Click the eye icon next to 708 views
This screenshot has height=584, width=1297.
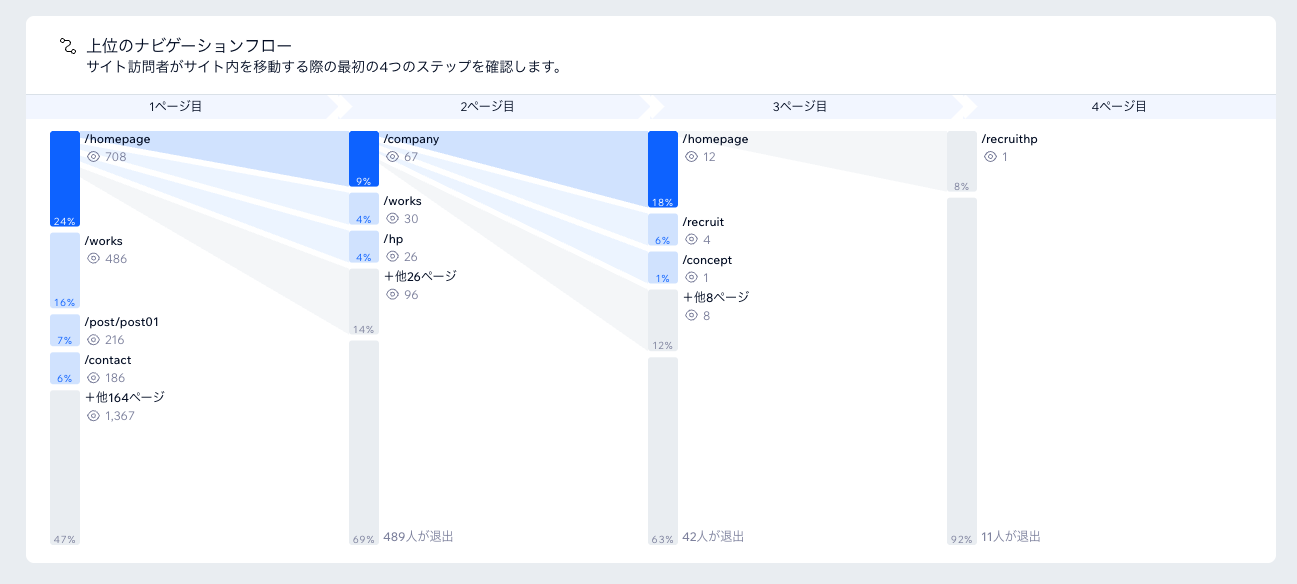click(x=94, y=157)
